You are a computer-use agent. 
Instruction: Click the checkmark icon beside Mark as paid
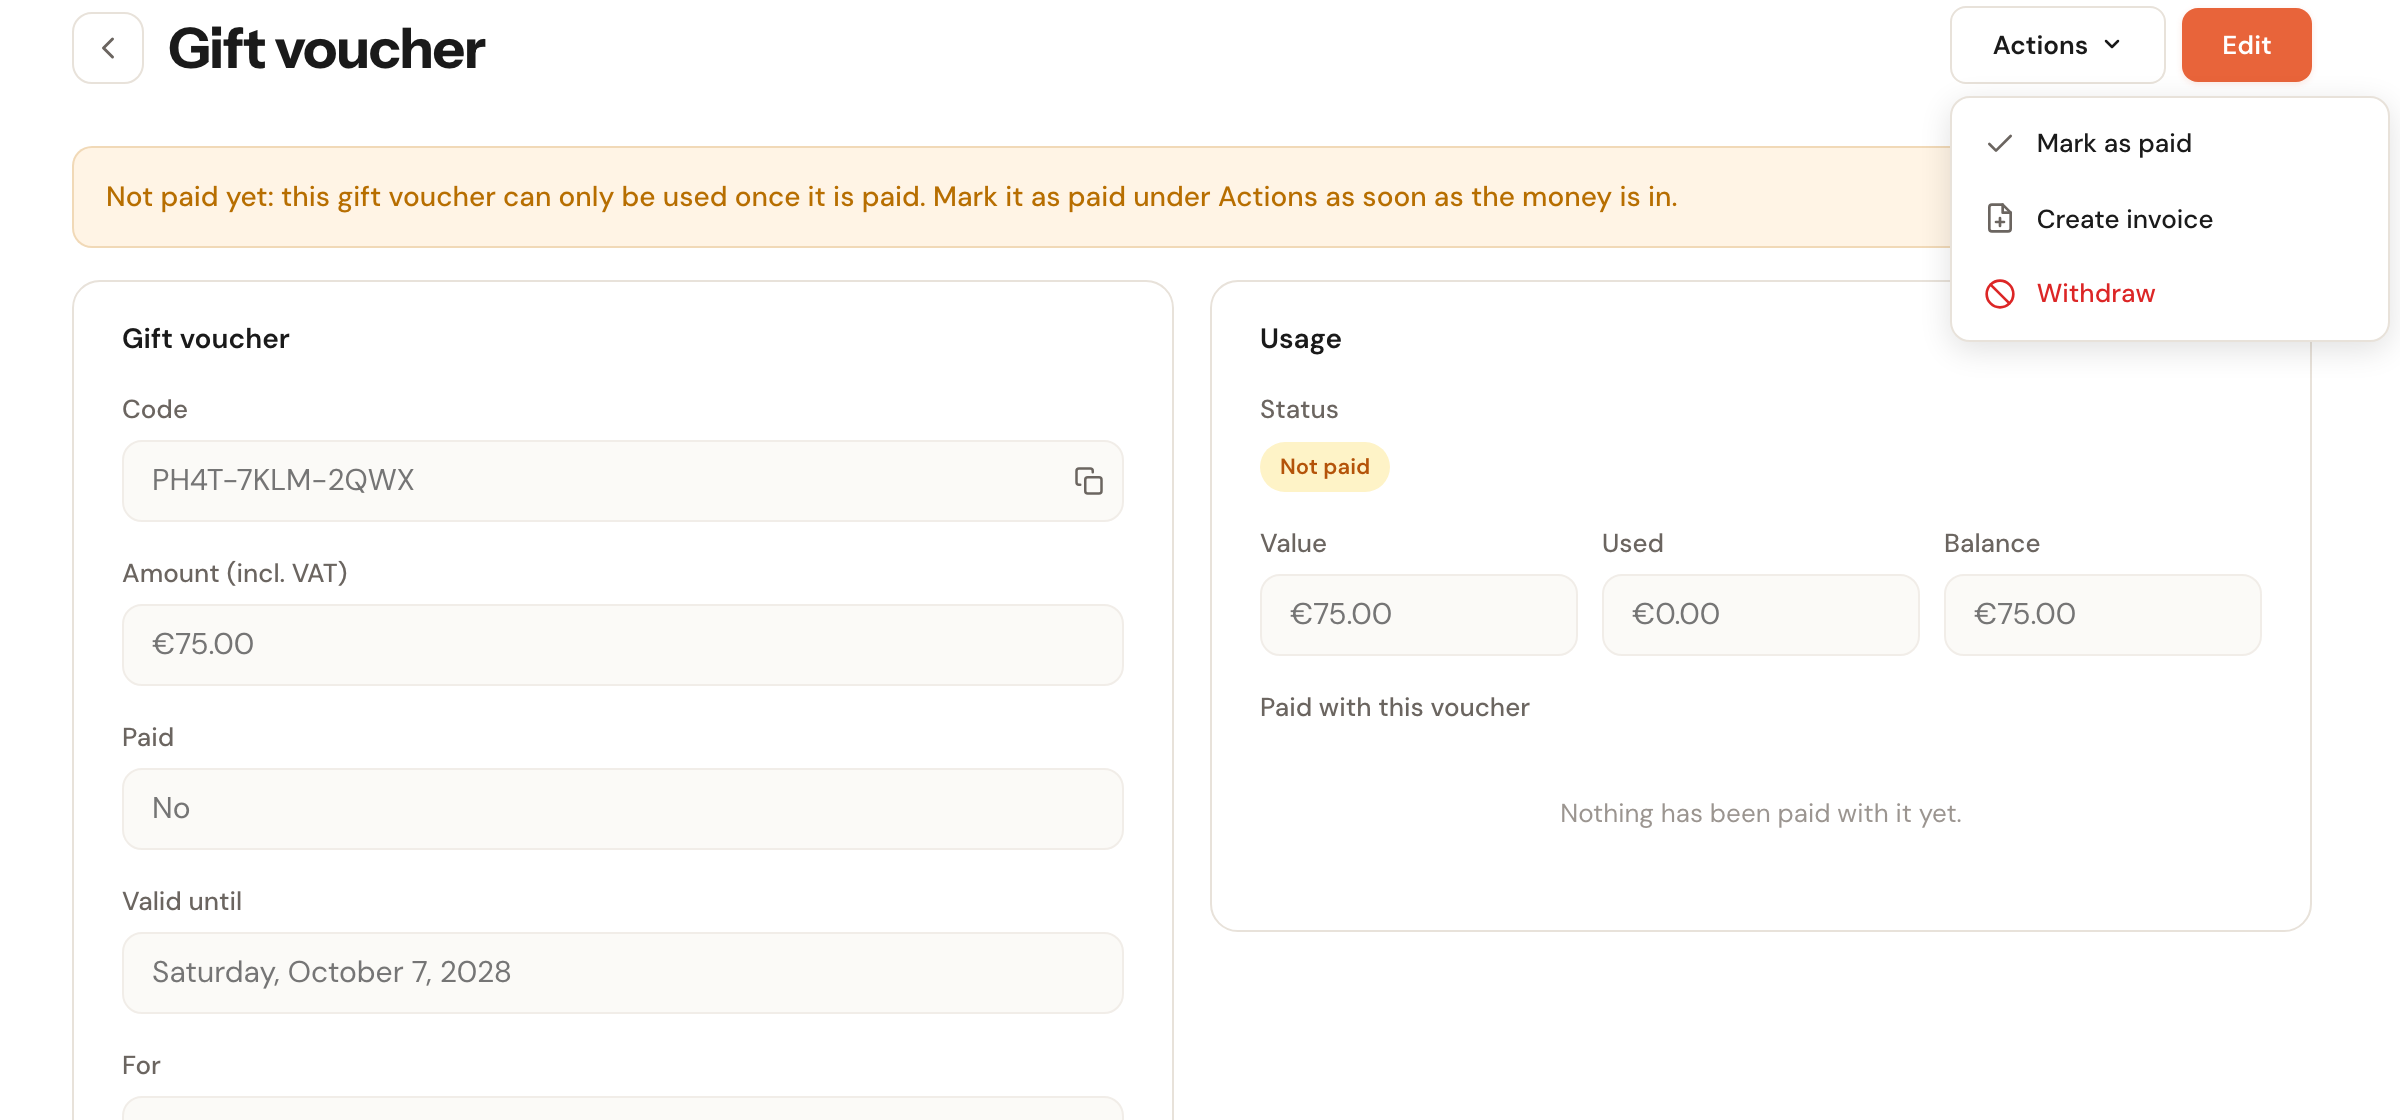coord(2000,144)
